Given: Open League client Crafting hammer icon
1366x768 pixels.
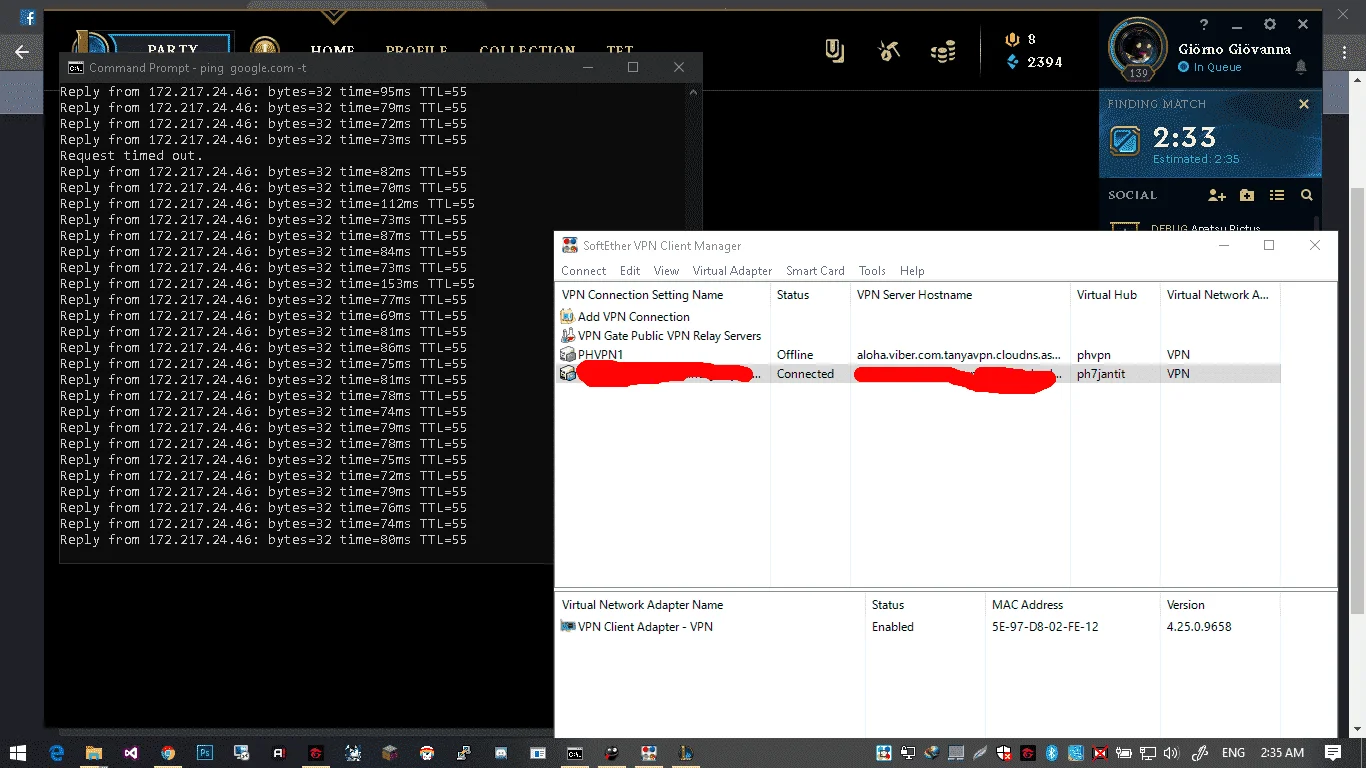Looking at the screenshot, I should tap(889, 50).
